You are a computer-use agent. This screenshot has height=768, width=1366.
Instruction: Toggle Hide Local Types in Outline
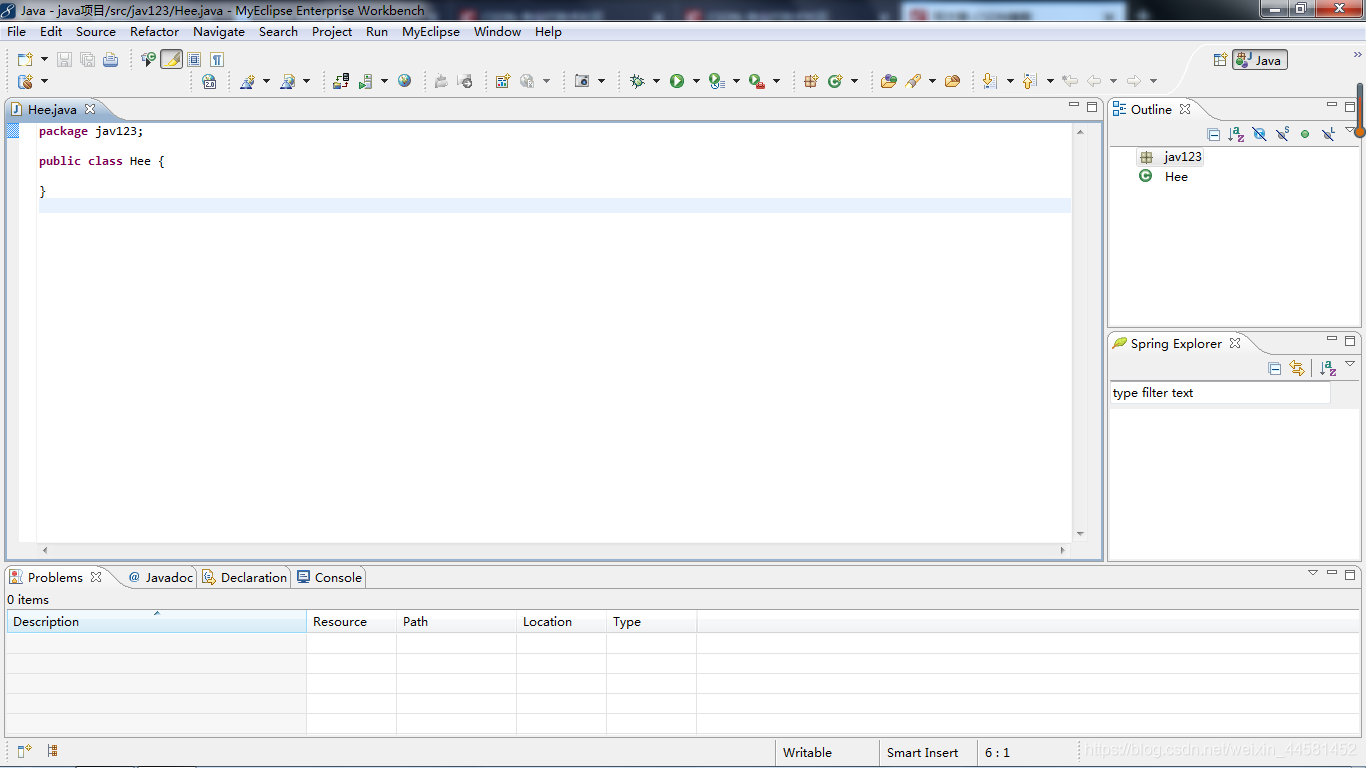point(1328,134)
